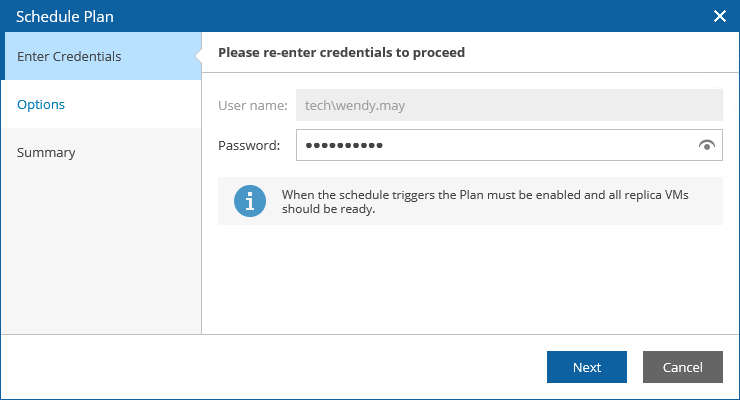The height and width of the screenshot is (400, 740).
Task: Go to the Options step
Action: coord(42,105)
